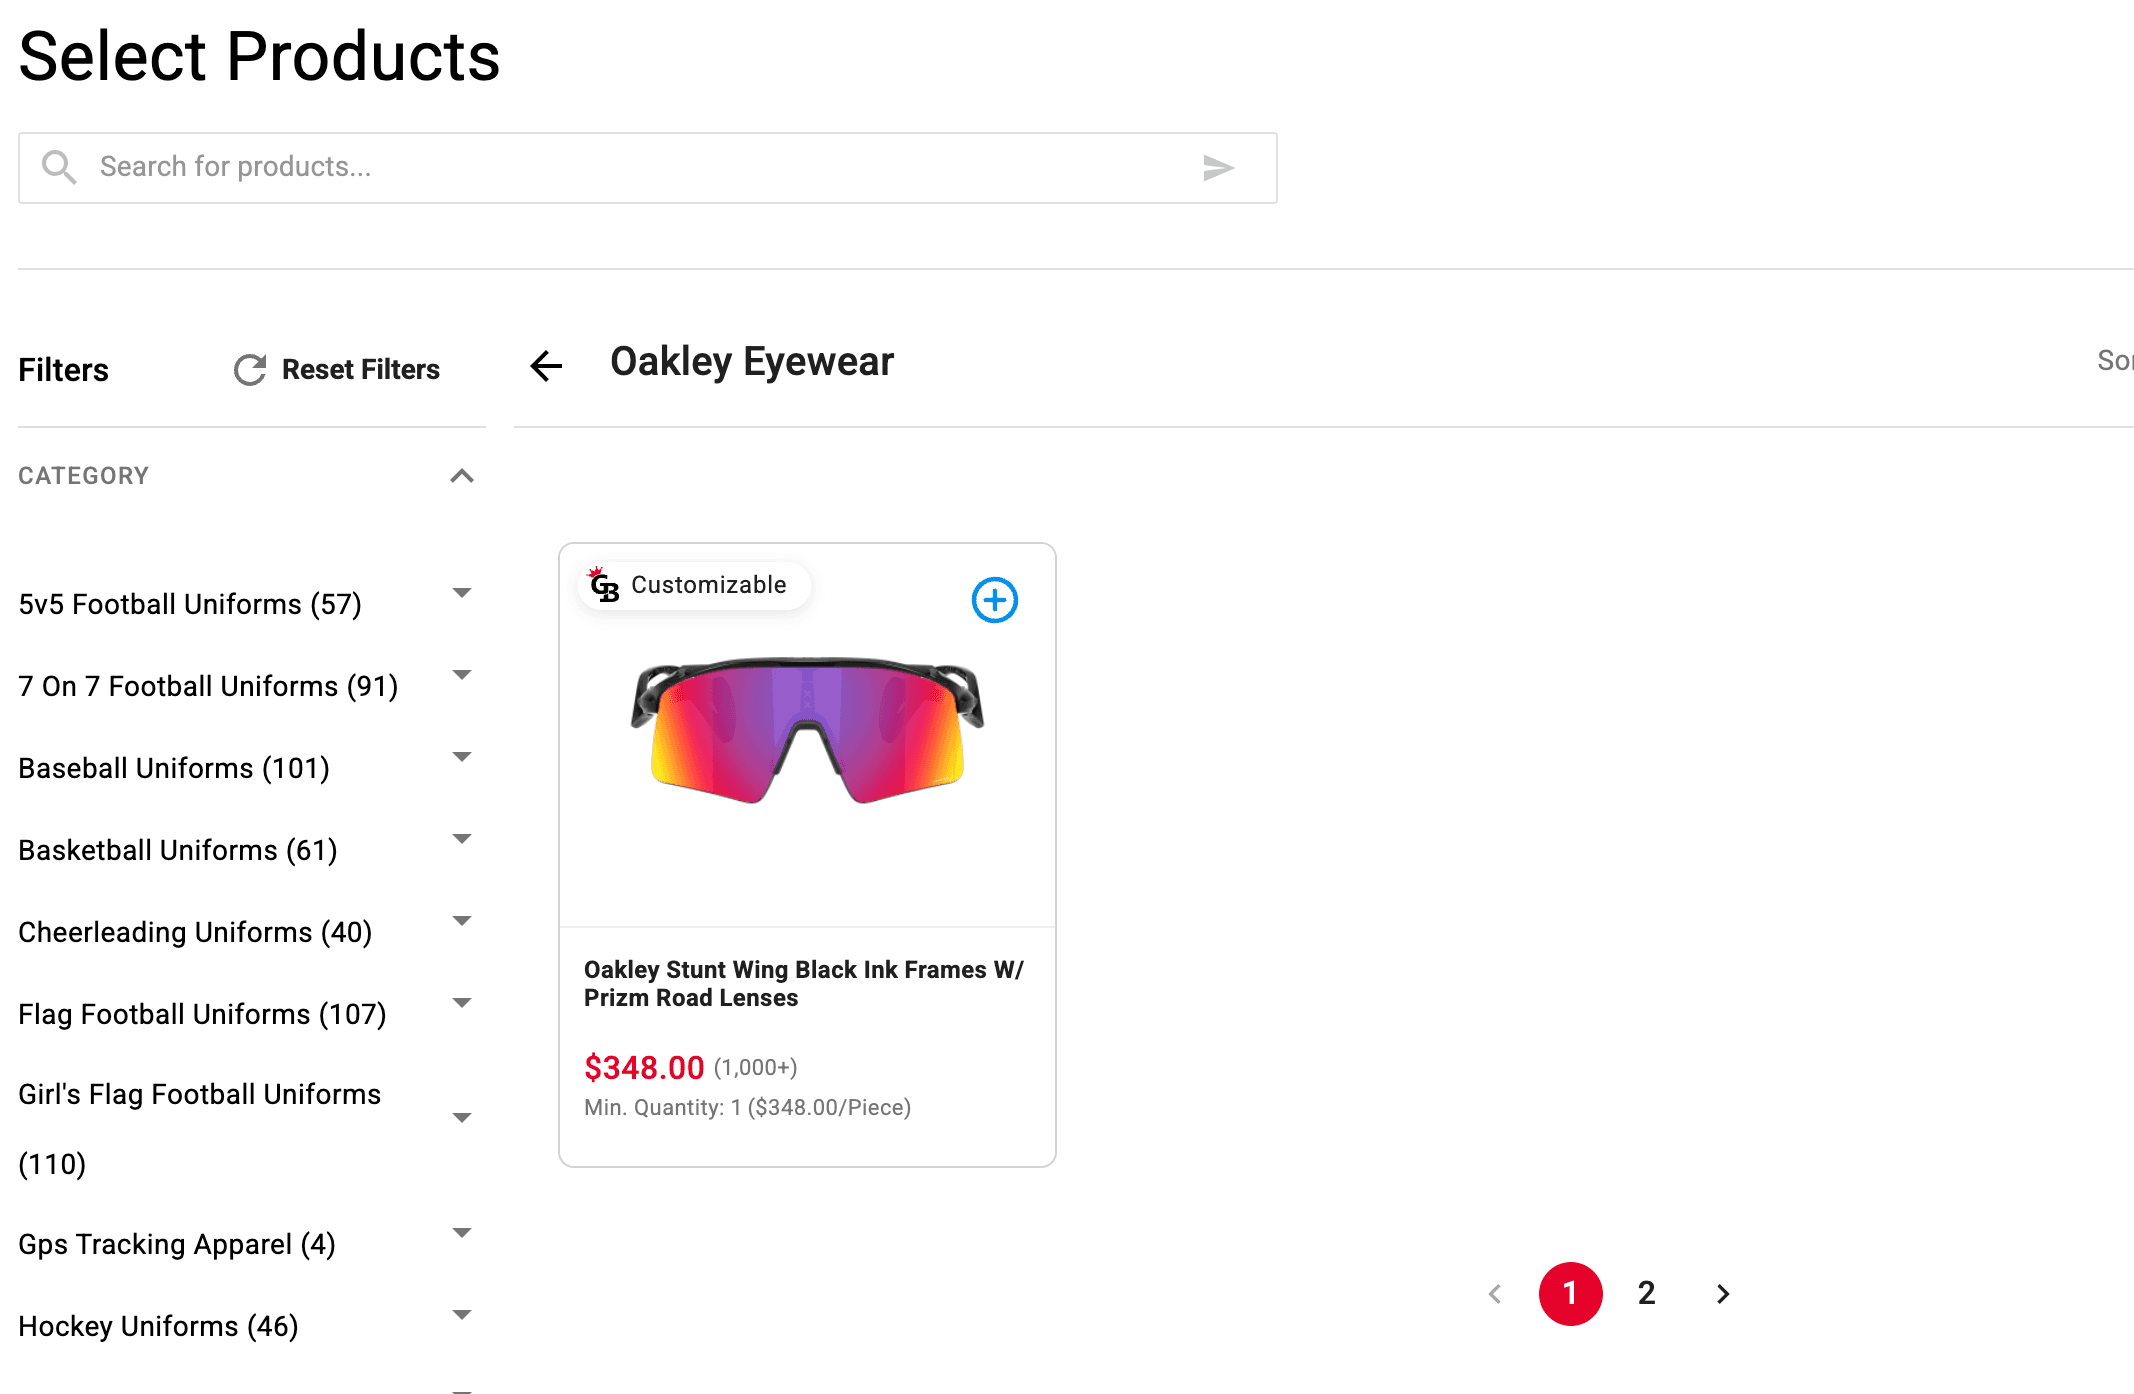Collapse the CATEGORY filter section
Screen dimensions: 2134x1394
pyautogui.click(x=461, y=476)
